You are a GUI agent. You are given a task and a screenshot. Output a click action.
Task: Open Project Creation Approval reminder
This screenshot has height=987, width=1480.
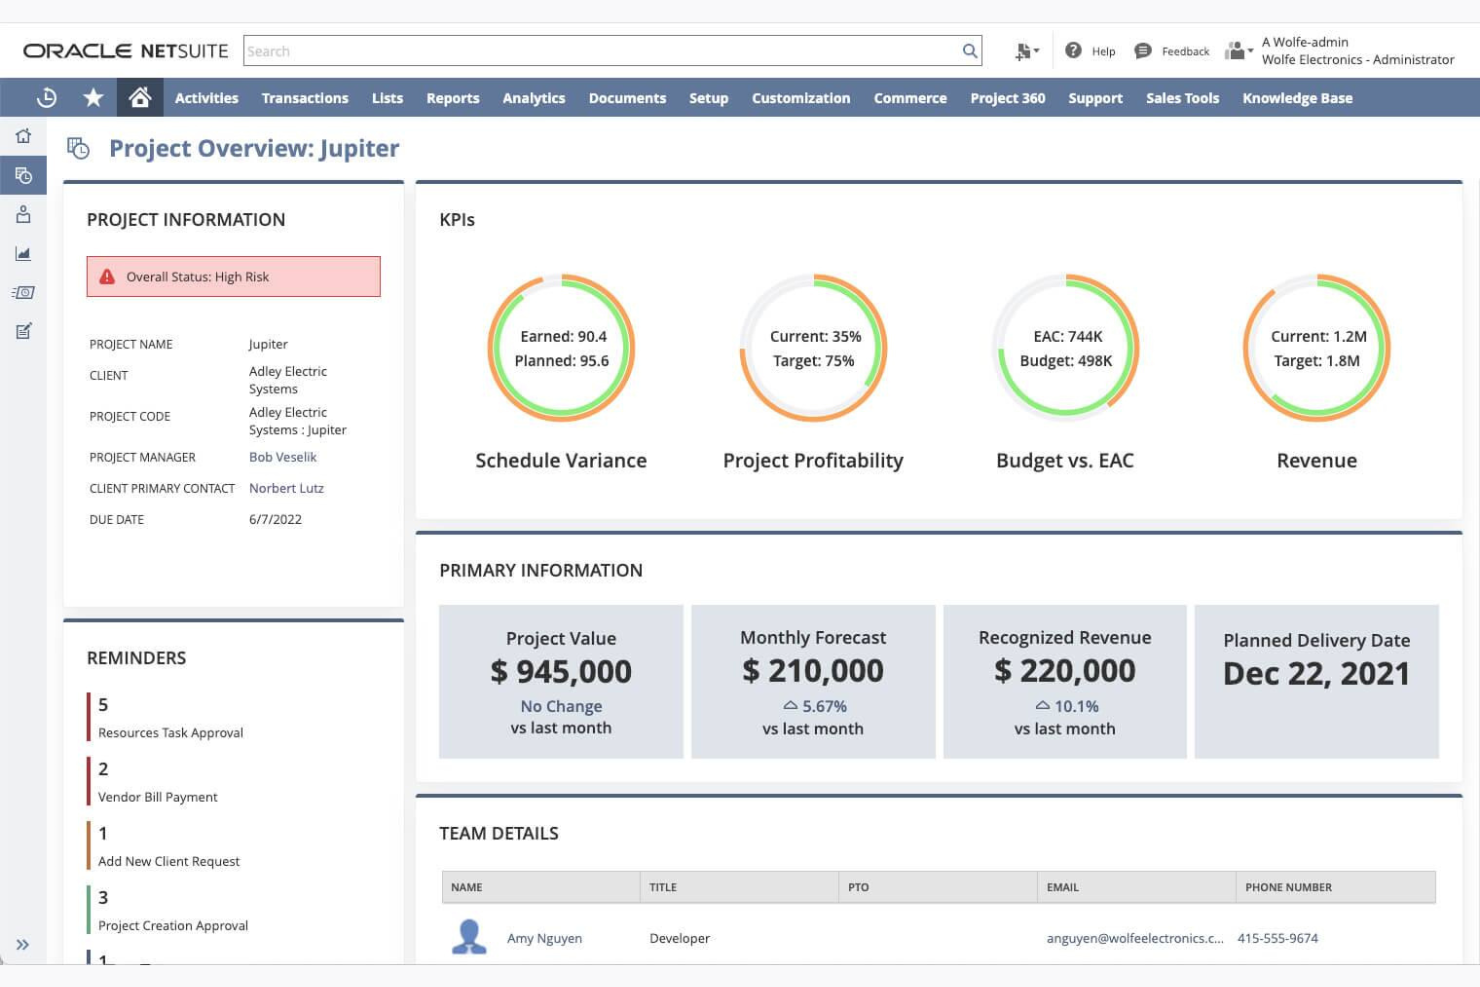pos(173,925)
